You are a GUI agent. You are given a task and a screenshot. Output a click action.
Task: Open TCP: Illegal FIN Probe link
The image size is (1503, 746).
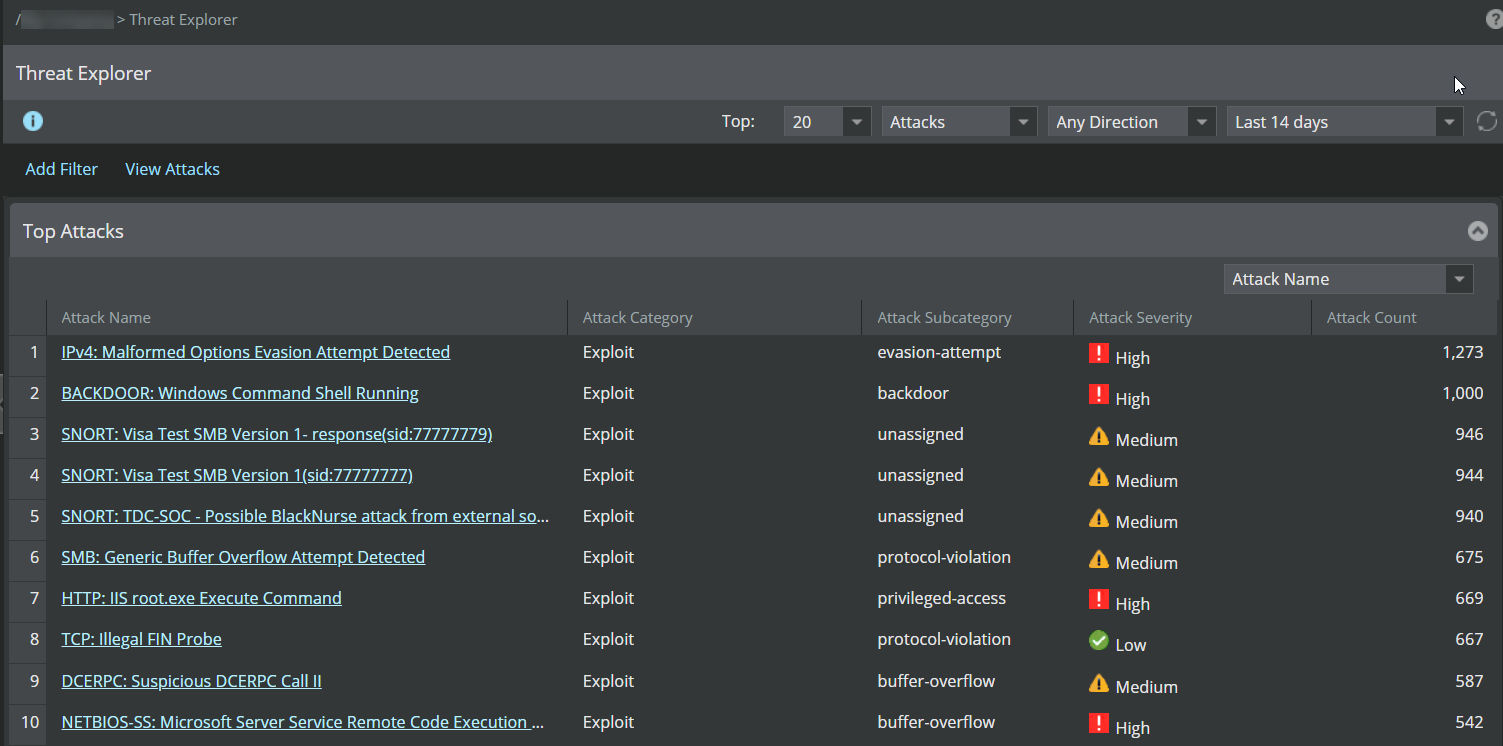(x=141, y=639)
